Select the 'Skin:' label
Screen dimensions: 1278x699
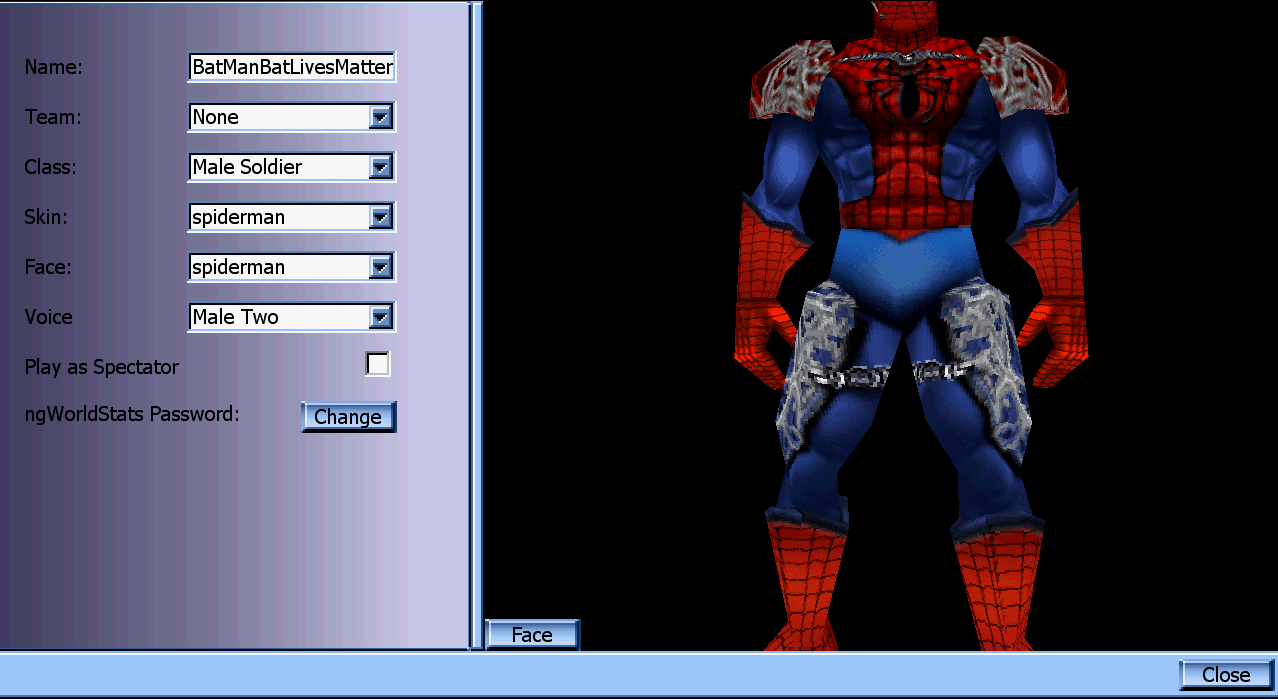point(48,217)
